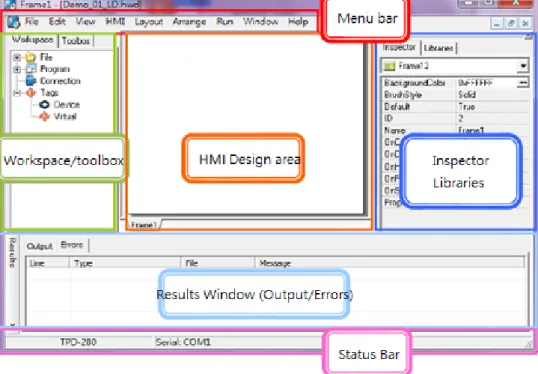
Task: Click the Message column header
Action: point(390,263)
